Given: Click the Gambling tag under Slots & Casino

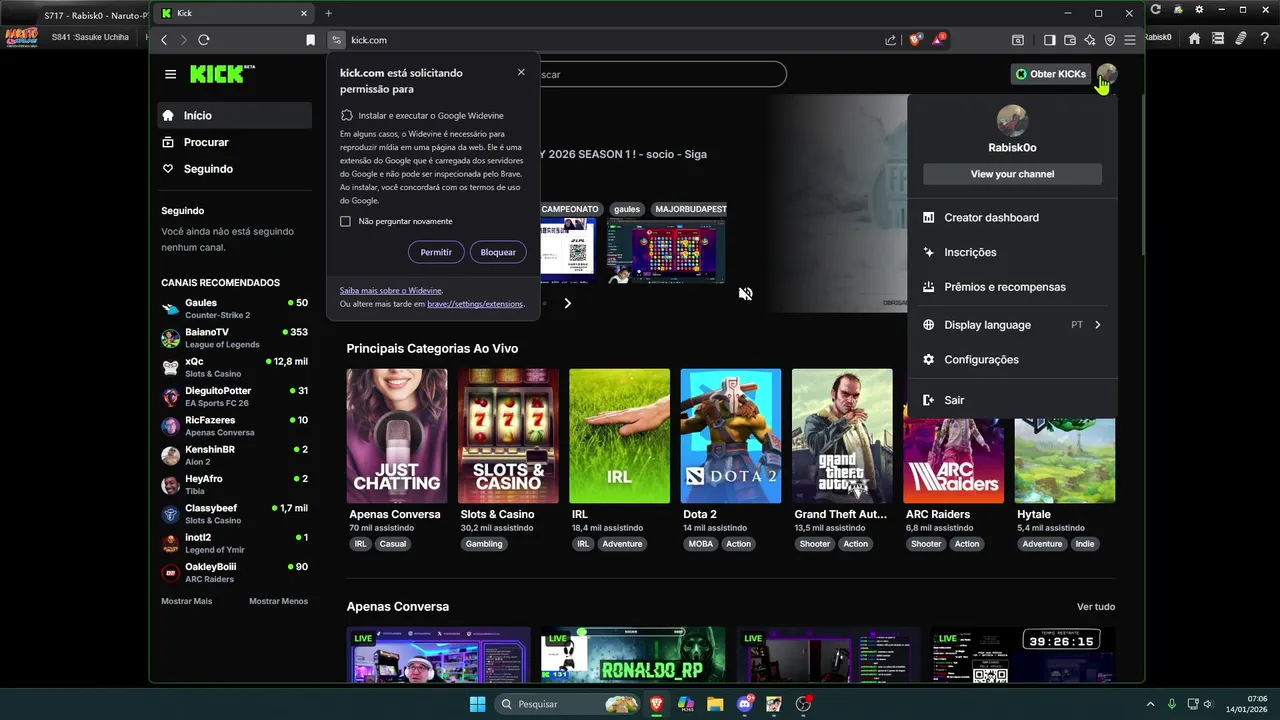Looking at the screenshot, I should click(x=484, y=544).
